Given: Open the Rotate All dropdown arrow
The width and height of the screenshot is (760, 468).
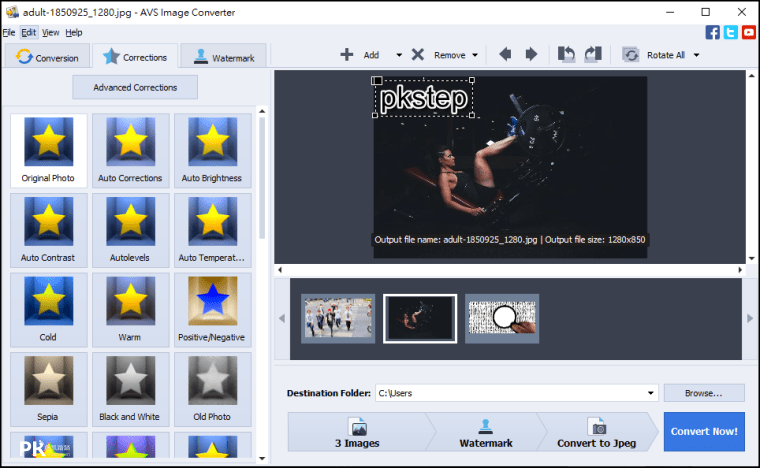Looking at the screenshot, I should [697, 55].
